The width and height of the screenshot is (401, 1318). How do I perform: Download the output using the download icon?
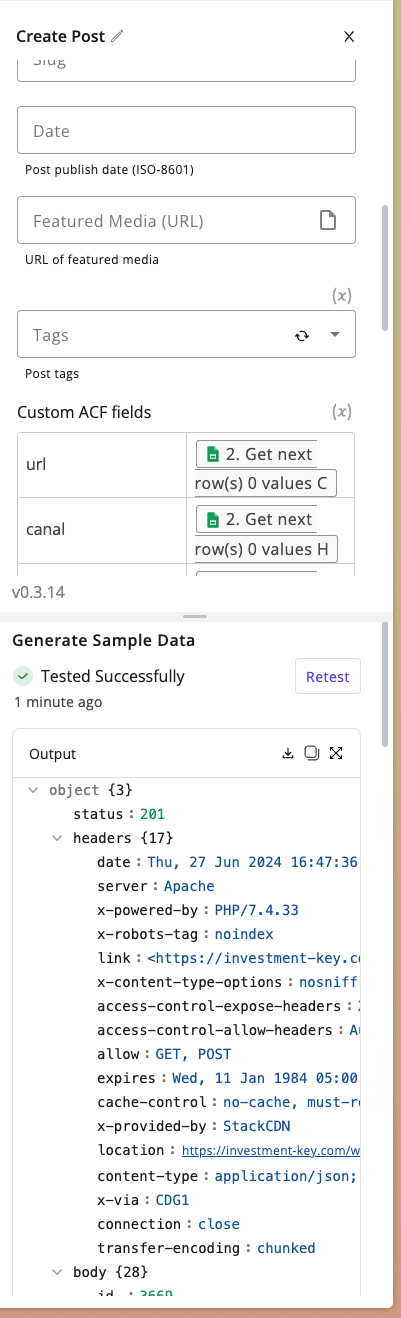tap(289, 753)
